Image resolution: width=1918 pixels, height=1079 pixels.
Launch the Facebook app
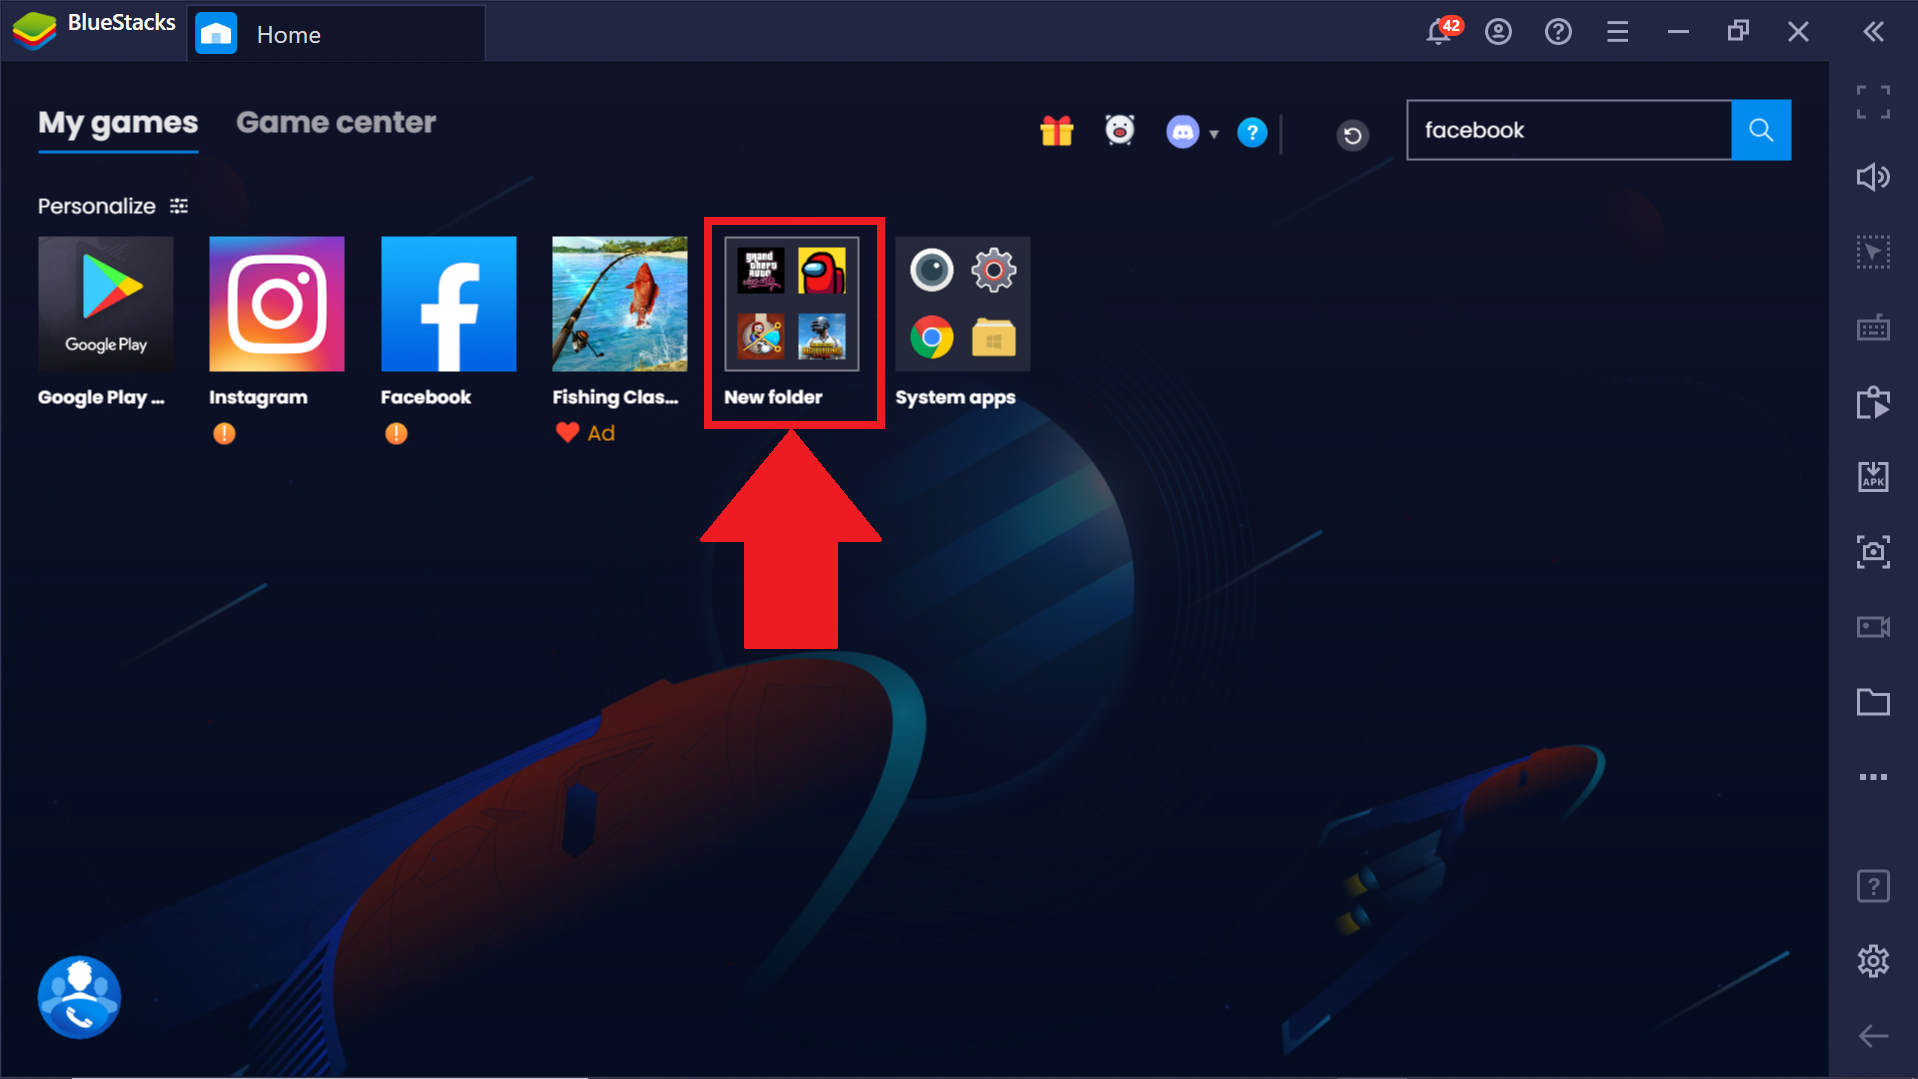click(x=448, y=304)
